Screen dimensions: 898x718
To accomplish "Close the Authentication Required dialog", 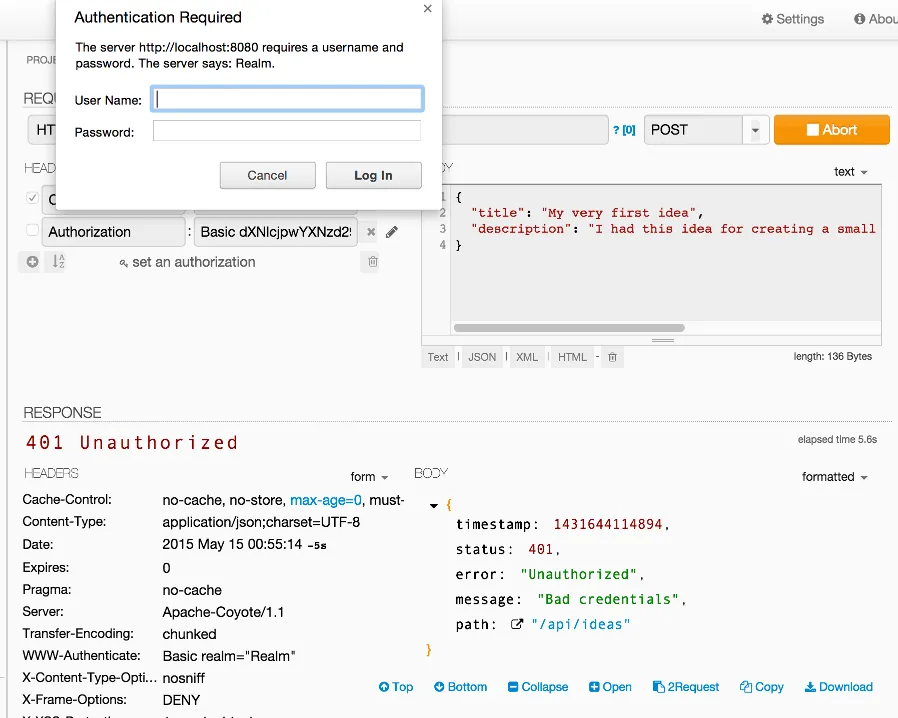I will (428, 9).
